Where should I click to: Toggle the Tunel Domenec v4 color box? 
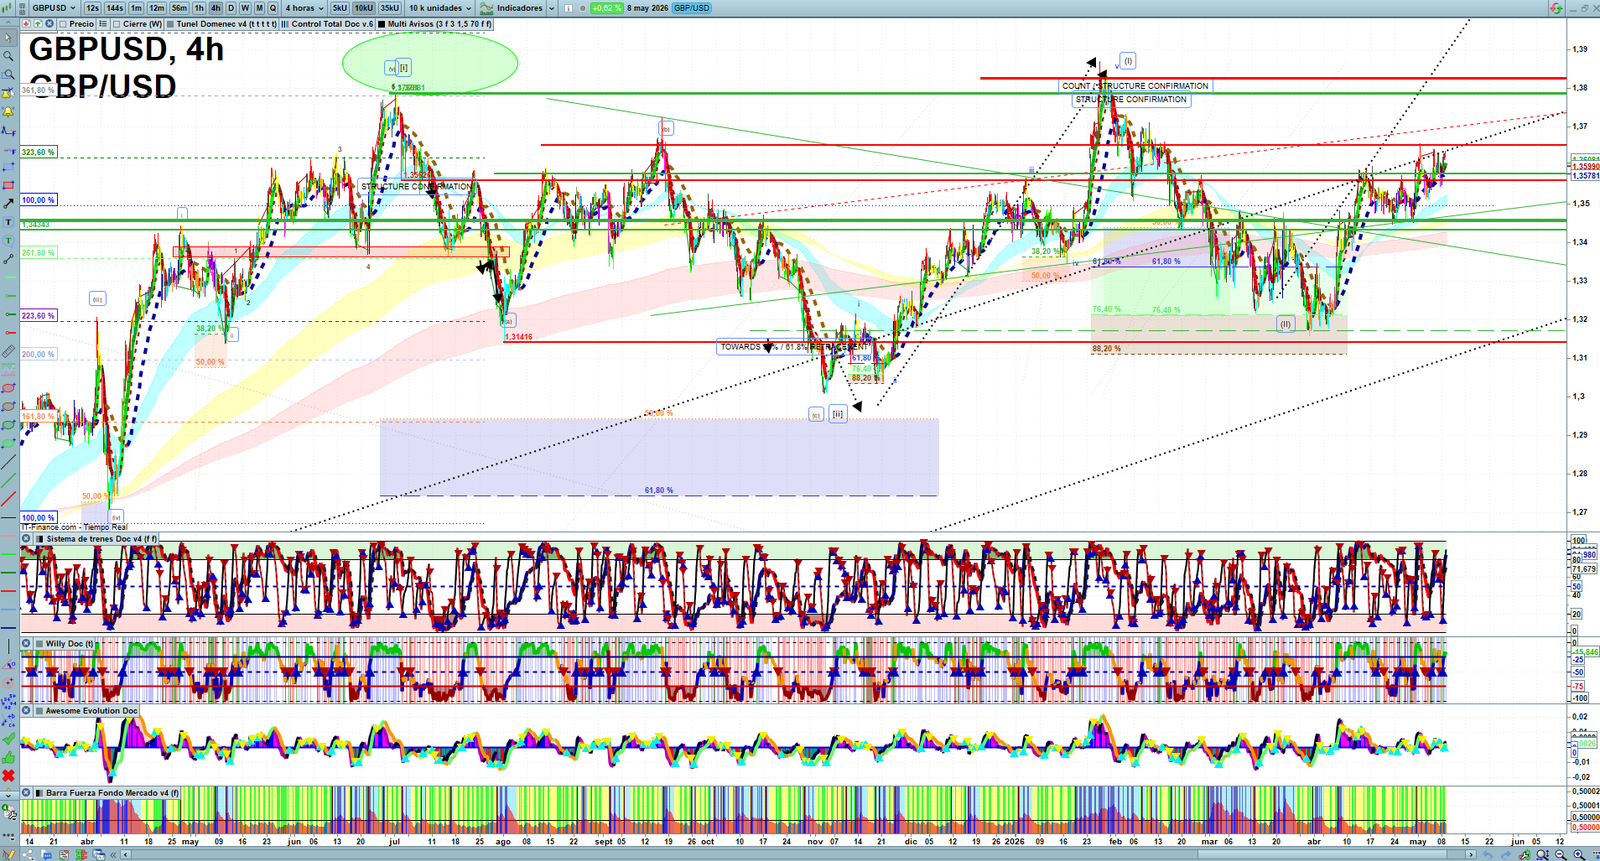[x=170, y=24]
